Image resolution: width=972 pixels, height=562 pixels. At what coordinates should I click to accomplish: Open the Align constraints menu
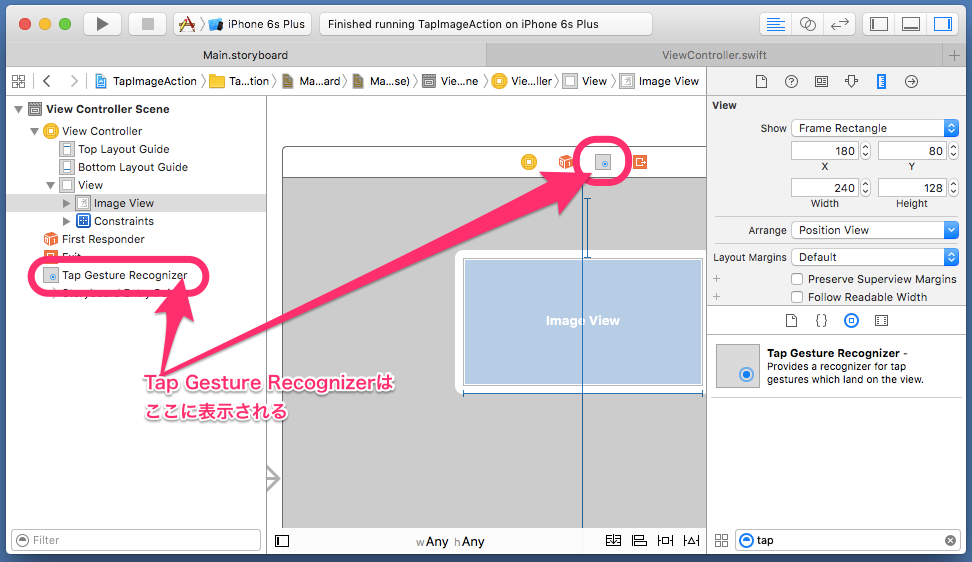pos(639,540)
